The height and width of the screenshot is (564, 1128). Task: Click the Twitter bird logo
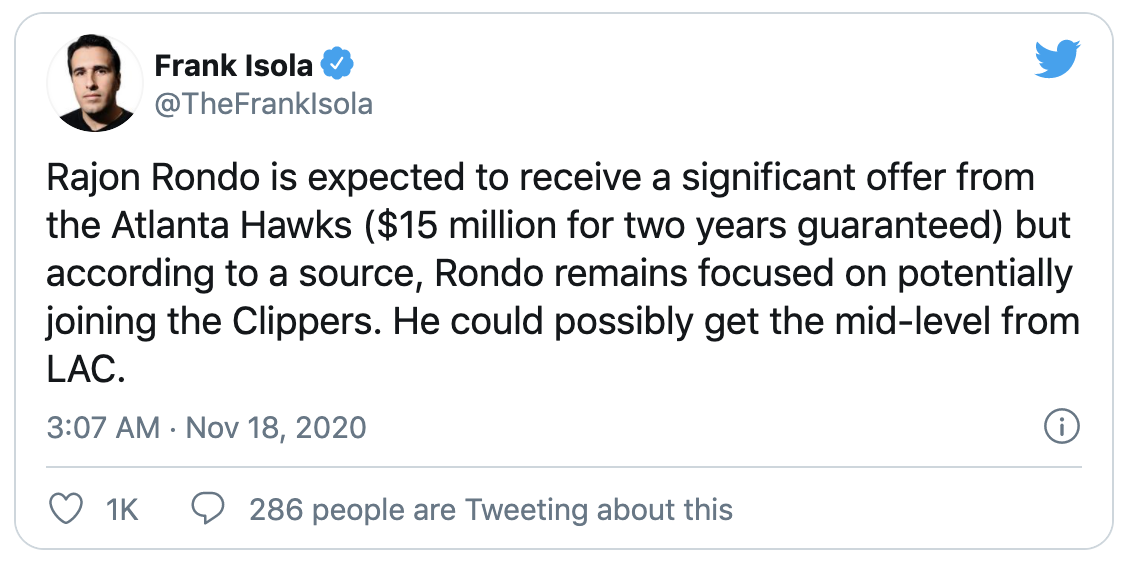[x=1058, y=60]
